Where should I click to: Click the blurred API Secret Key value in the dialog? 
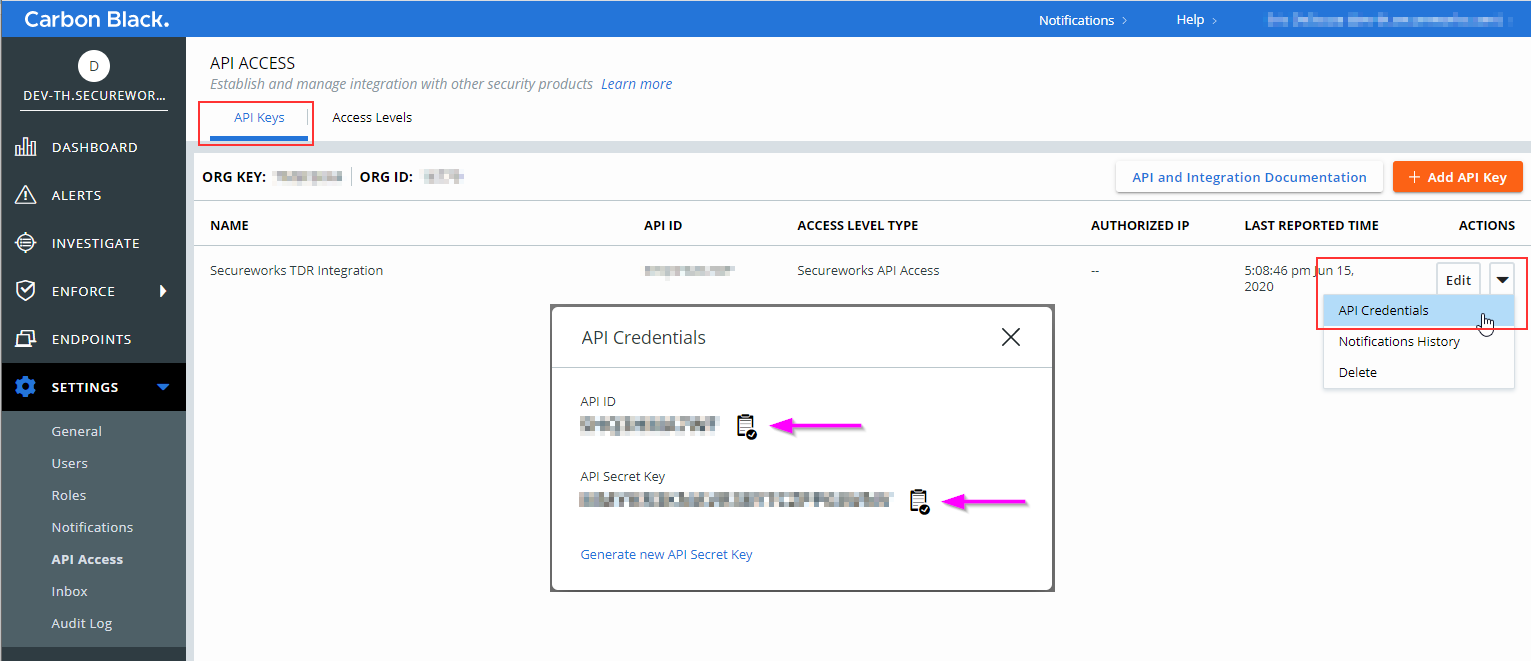pos(736,499)
